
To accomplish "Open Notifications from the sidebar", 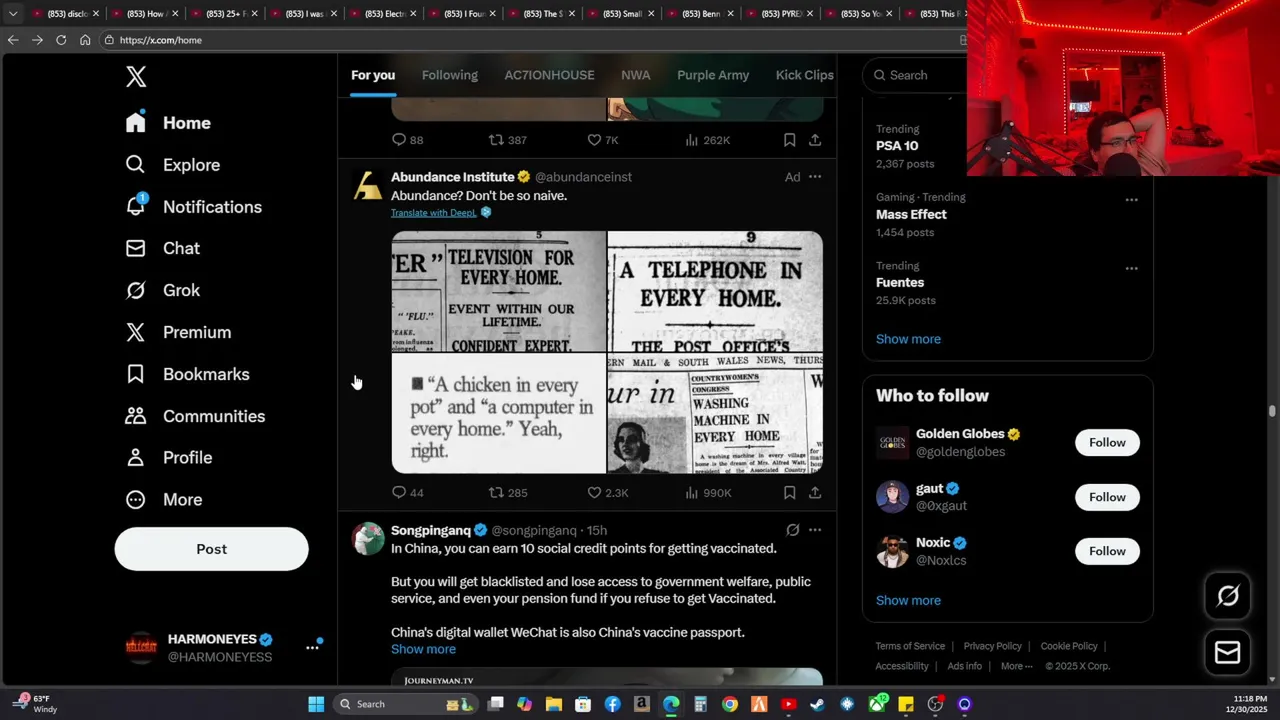I will pyautogui.click(x=193, y=207).
